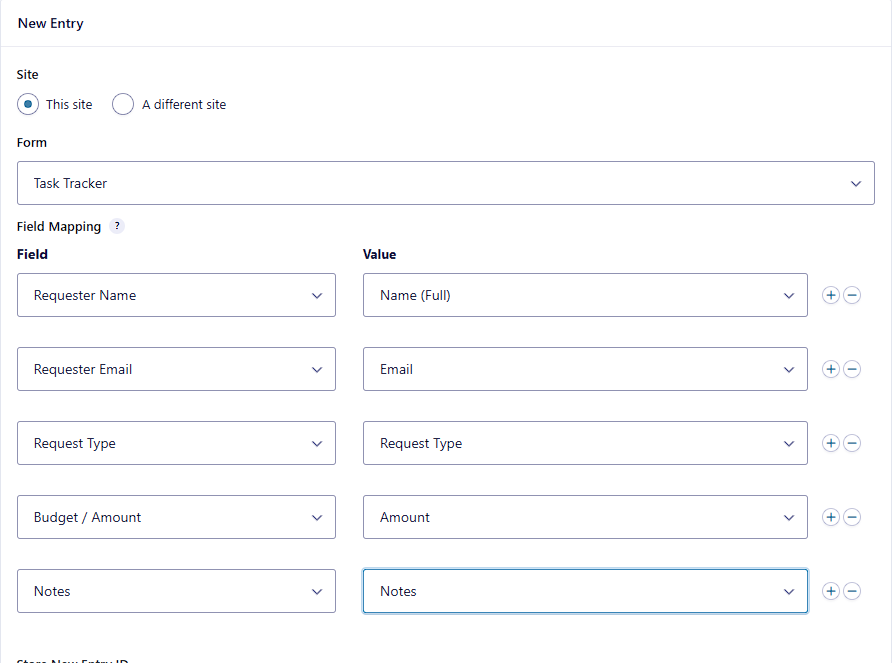Image resolution: width=892 pixels, height=663 pixels.
Task: Add a mapping row after Requester Name
Action: coord(831,295)
